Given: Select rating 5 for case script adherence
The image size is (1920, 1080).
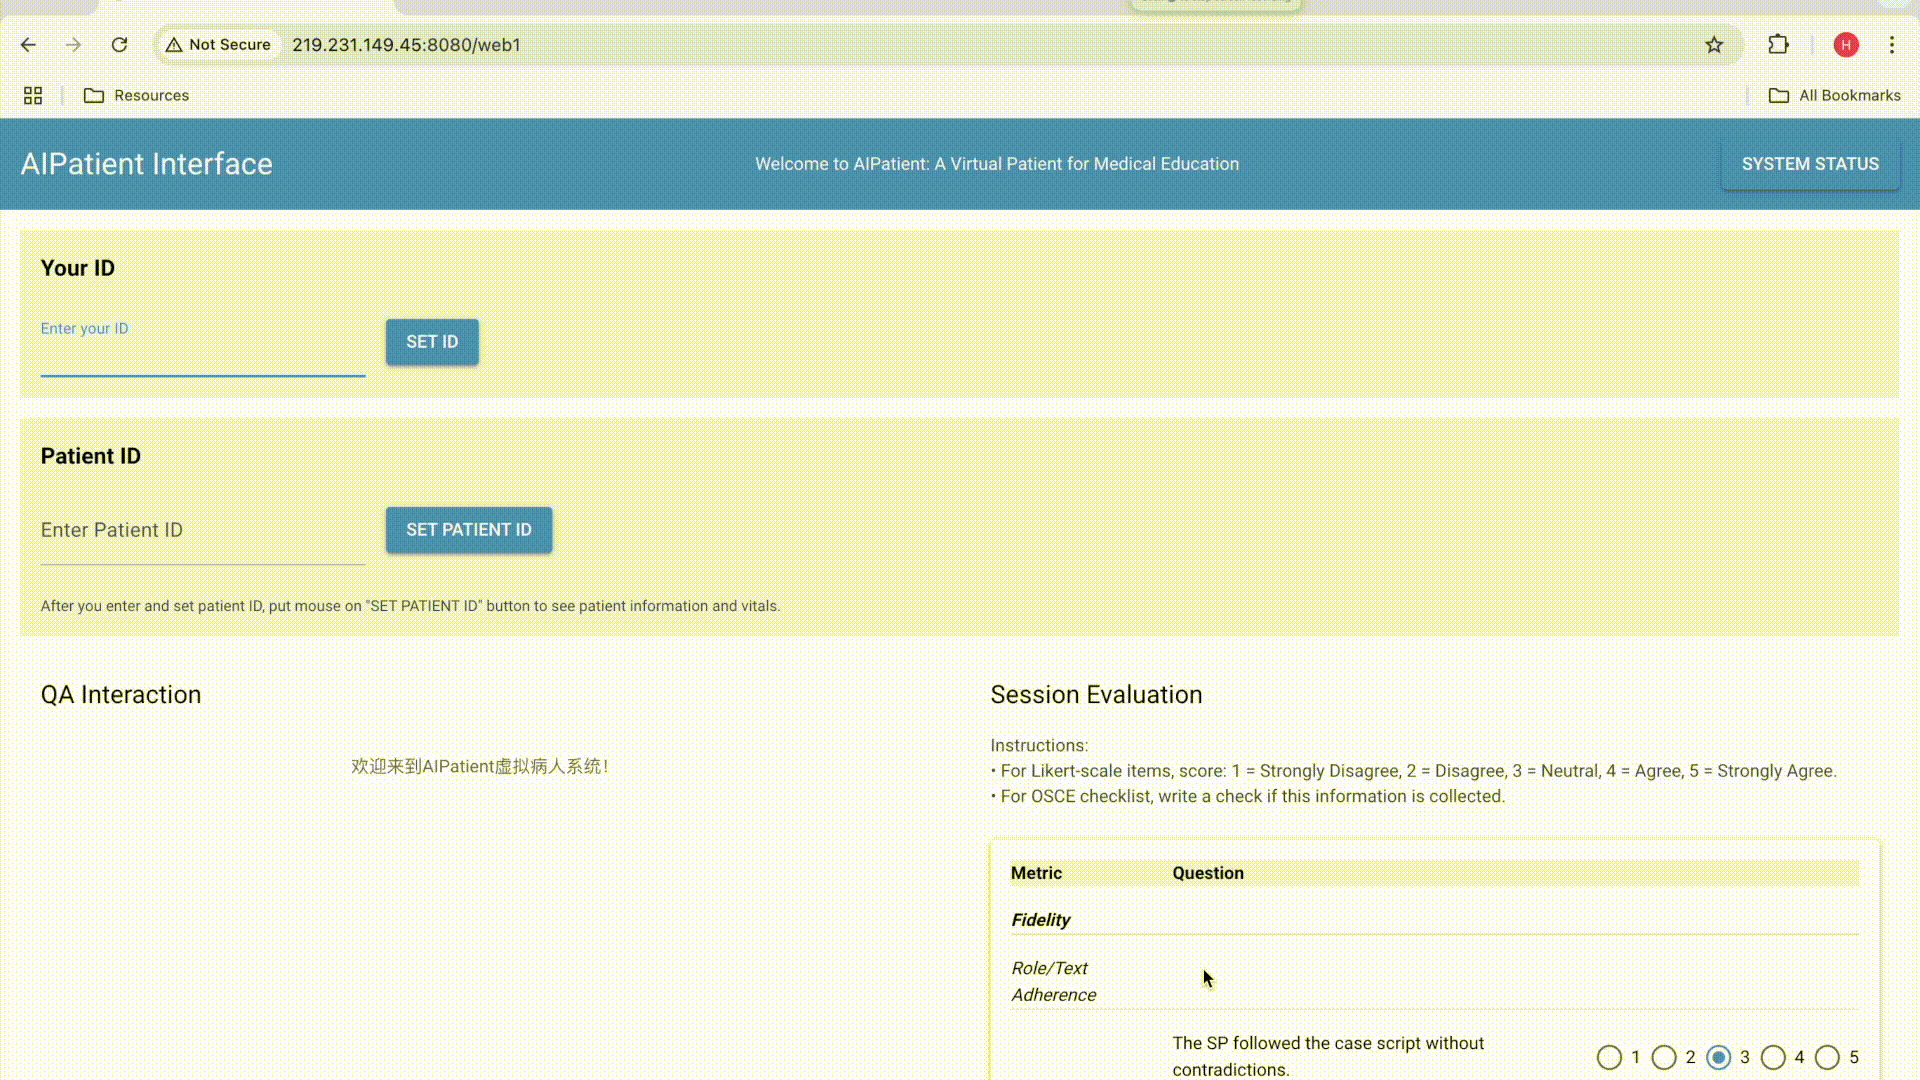Looking at the screenshot, I should (1827, 1057).
